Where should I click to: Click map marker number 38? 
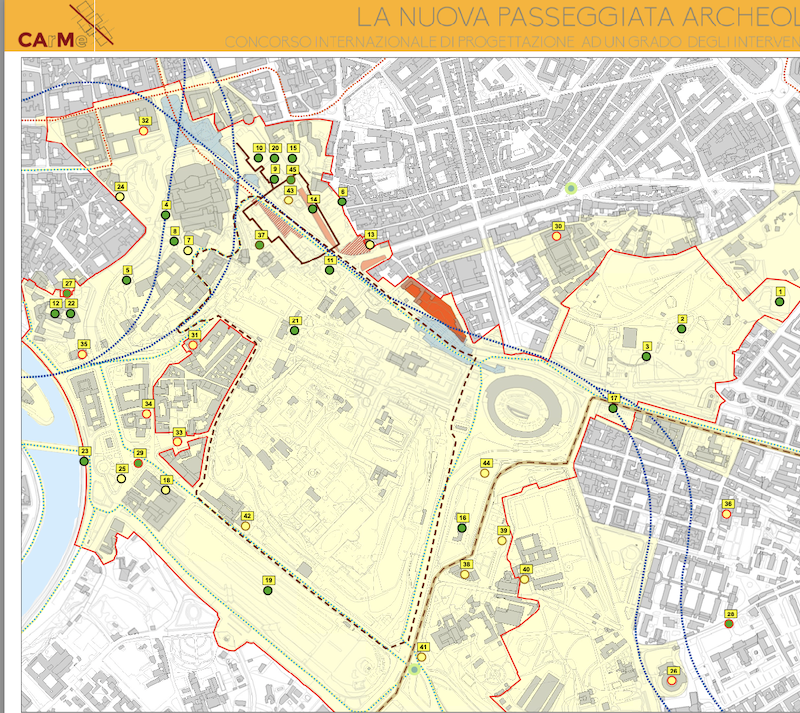point(465,574)
